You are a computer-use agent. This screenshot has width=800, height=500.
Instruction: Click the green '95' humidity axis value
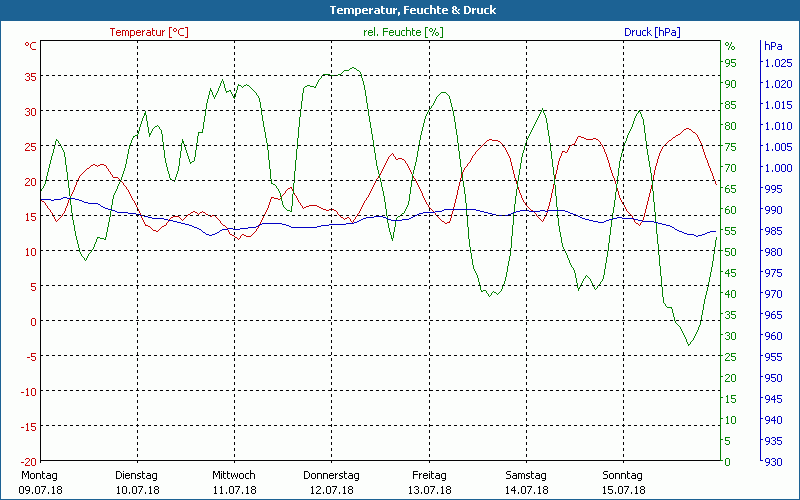[731, 63]
